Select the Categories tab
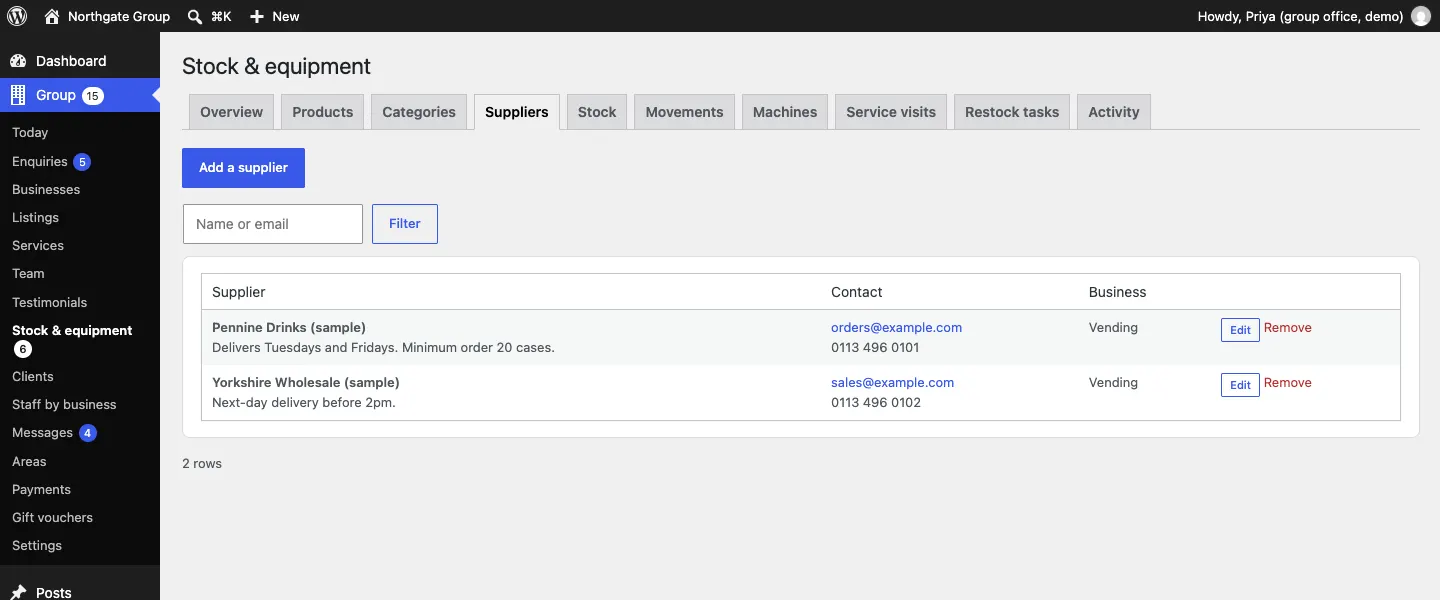This screenshot has width=1440, height=600. pyautogui.click(x=419, y=112)
